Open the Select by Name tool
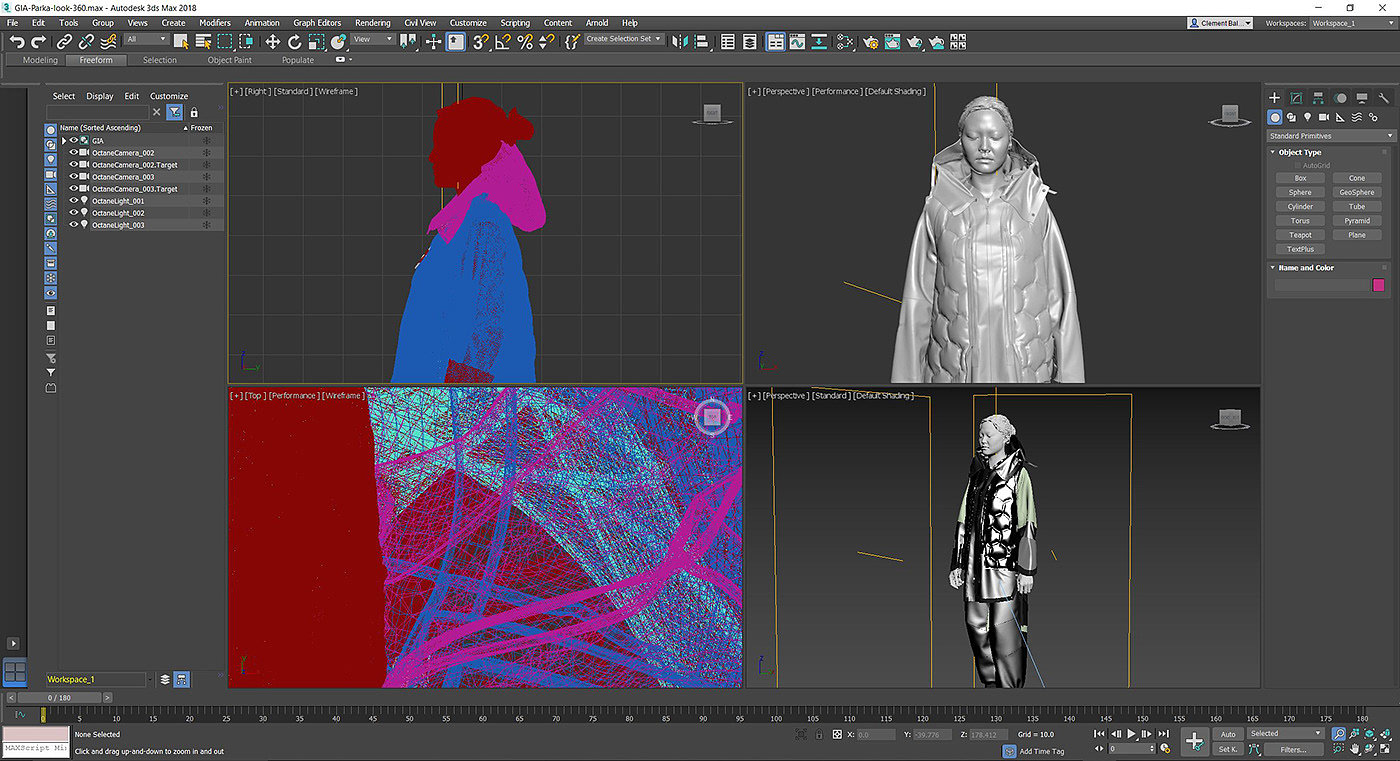The width and height of the screenshot is (1400, 761). 203,42
